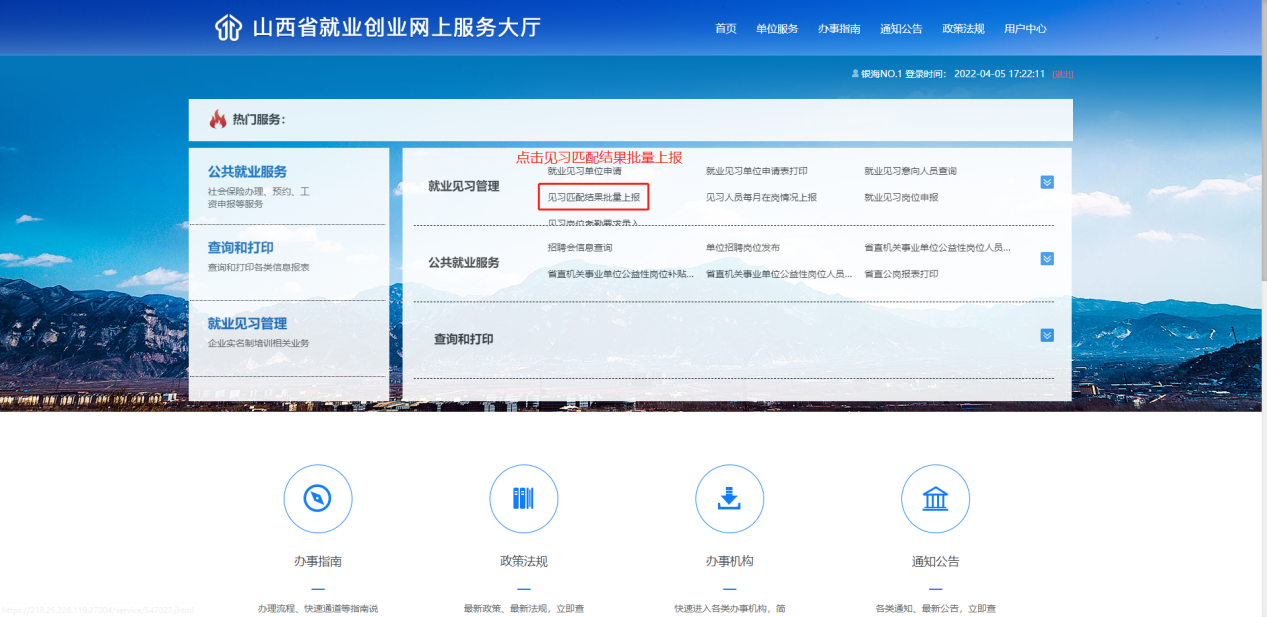Expand the 公共就业服务 row with its chevron
This screenshot has height=617, width=1267.
pos(1047,258)
